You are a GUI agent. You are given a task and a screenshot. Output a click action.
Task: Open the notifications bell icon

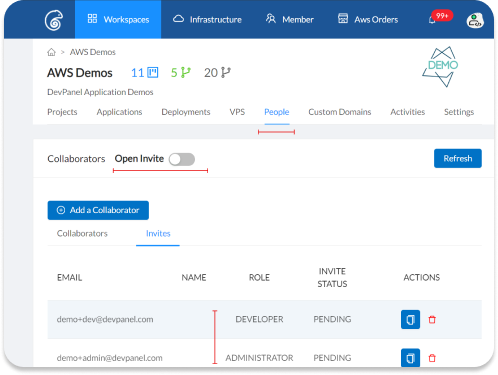[432, 21]
